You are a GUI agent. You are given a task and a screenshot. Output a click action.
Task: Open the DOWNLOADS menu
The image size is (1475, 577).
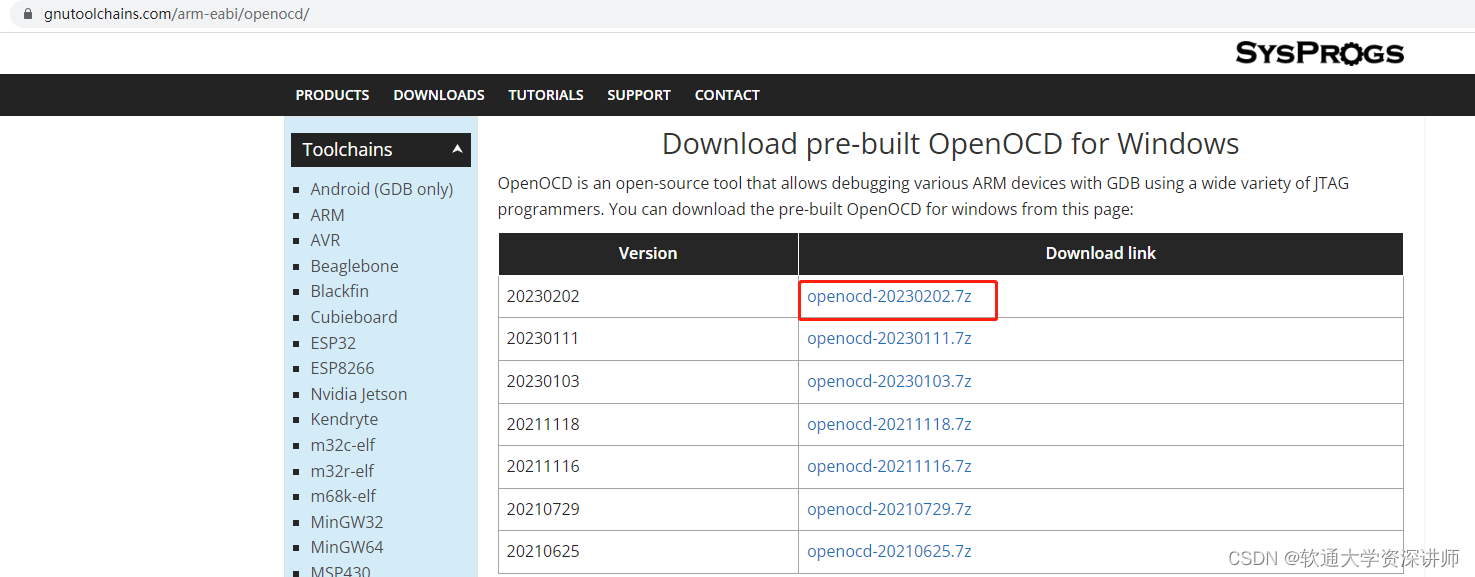point(439,95)
